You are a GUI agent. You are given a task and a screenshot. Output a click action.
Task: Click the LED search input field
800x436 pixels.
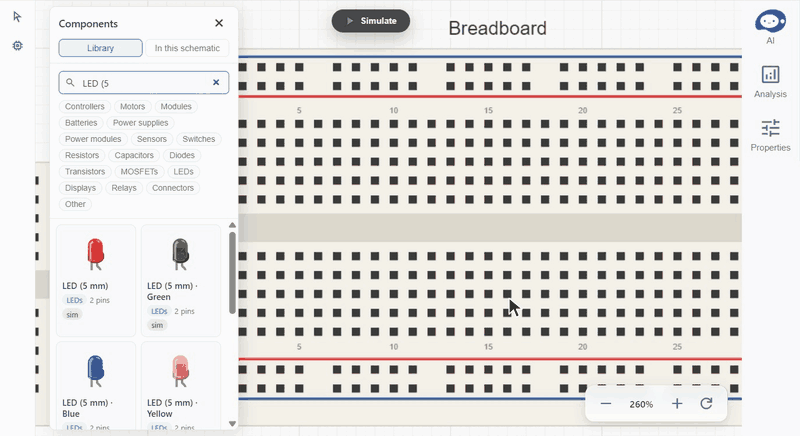pos(144,83)
